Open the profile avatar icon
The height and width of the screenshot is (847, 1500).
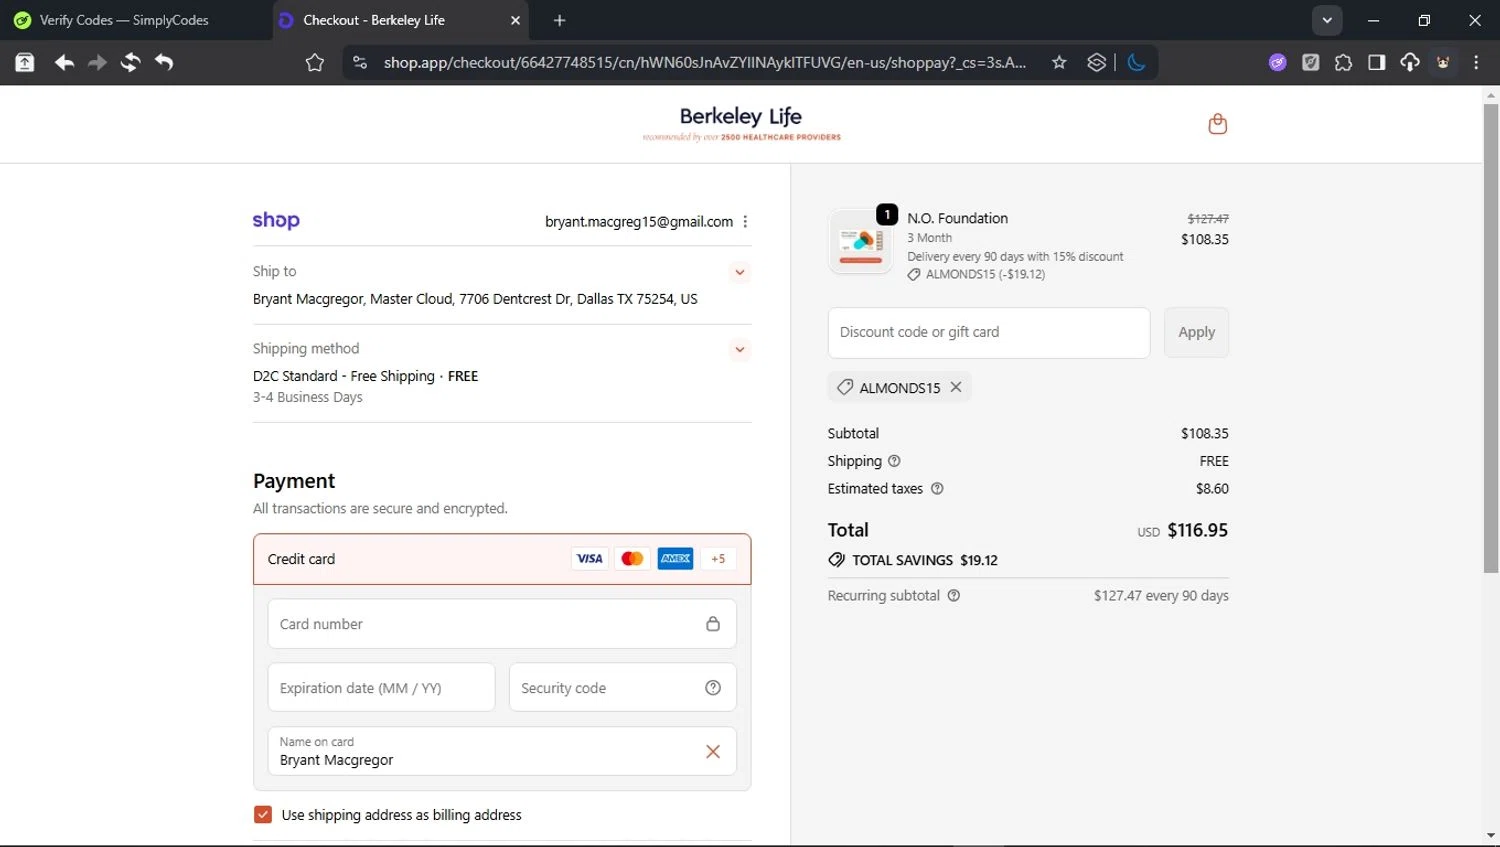[x=1443, y=63]
